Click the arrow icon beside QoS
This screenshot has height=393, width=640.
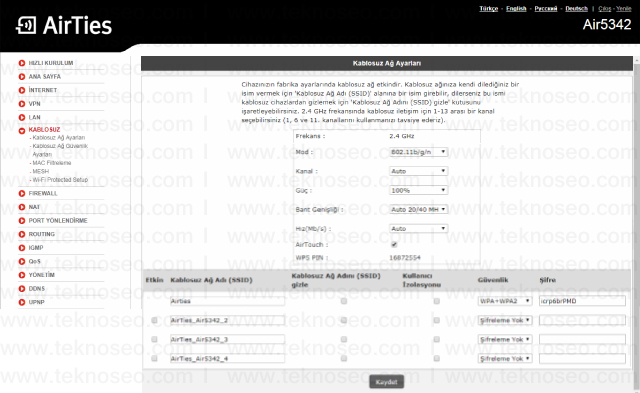22,261
